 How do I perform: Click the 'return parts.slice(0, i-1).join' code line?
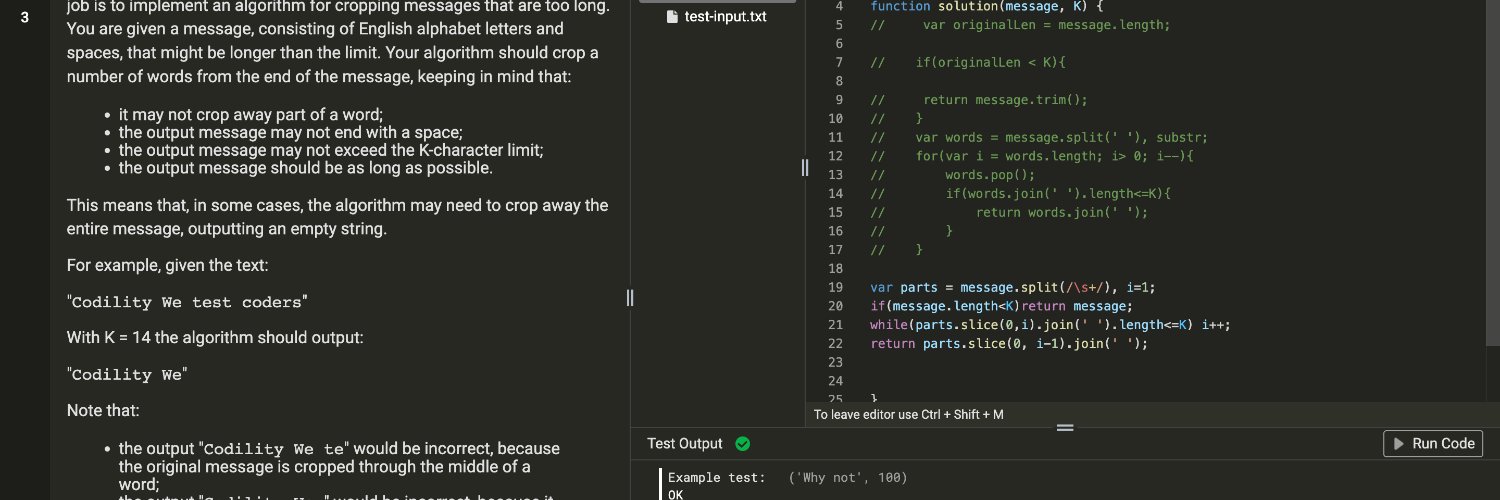(x=1009, y=343)
